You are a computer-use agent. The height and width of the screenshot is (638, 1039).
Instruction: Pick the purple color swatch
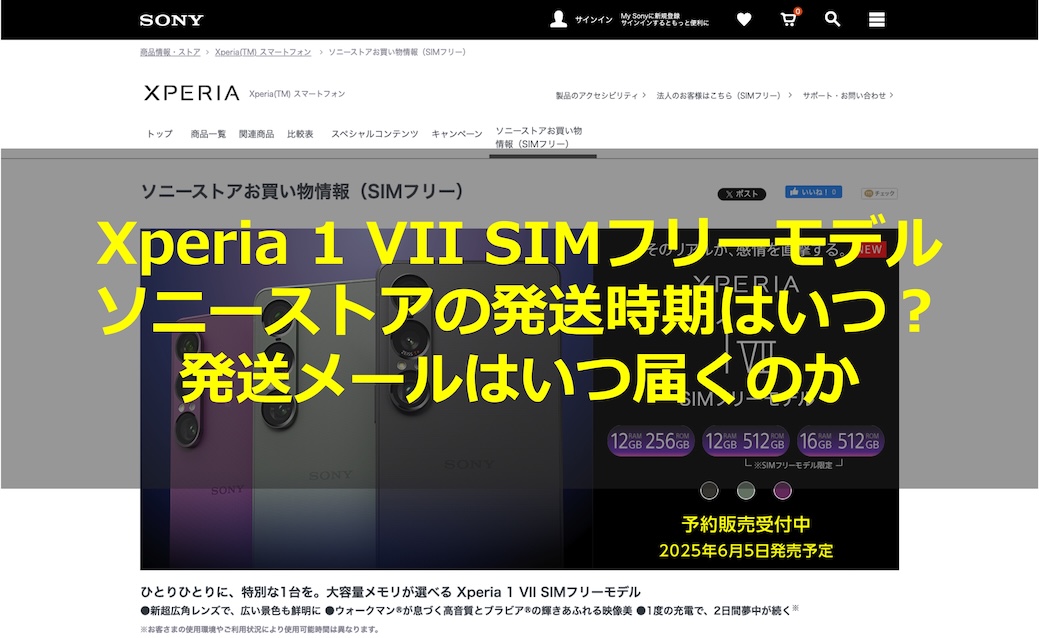pyautogui.click(x=783, y=491)
